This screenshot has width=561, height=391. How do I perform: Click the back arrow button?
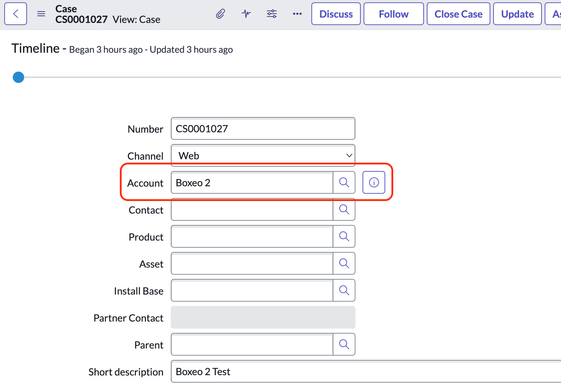click(15, 14)
